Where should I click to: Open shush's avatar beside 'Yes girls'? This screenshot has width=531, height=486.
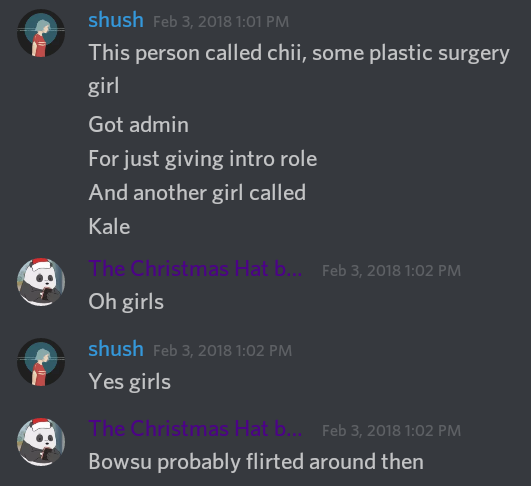coord(41,362)
